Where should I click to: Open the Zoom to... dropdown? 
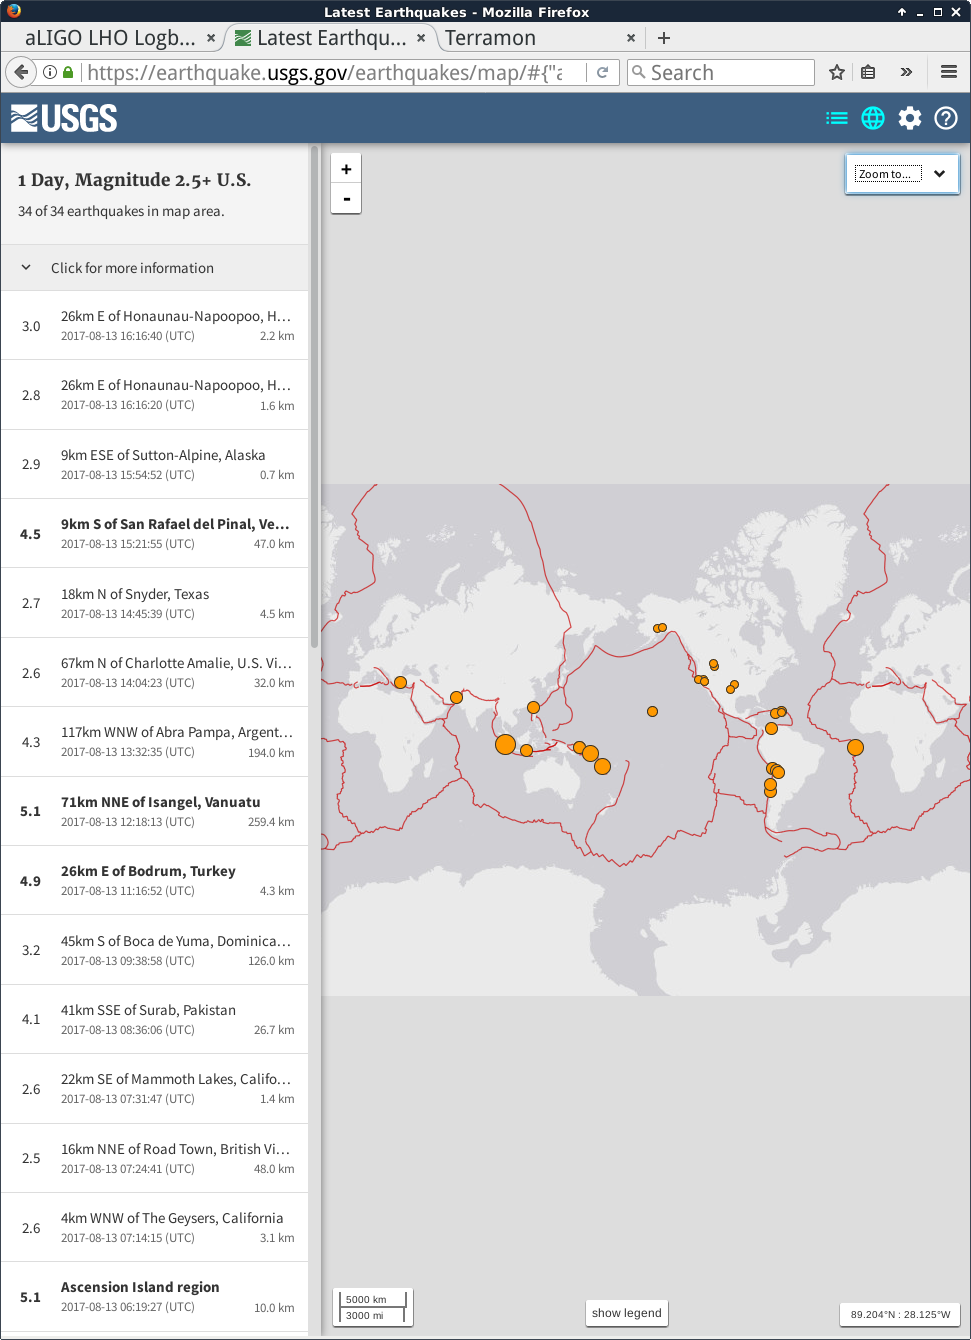[902, 174]
